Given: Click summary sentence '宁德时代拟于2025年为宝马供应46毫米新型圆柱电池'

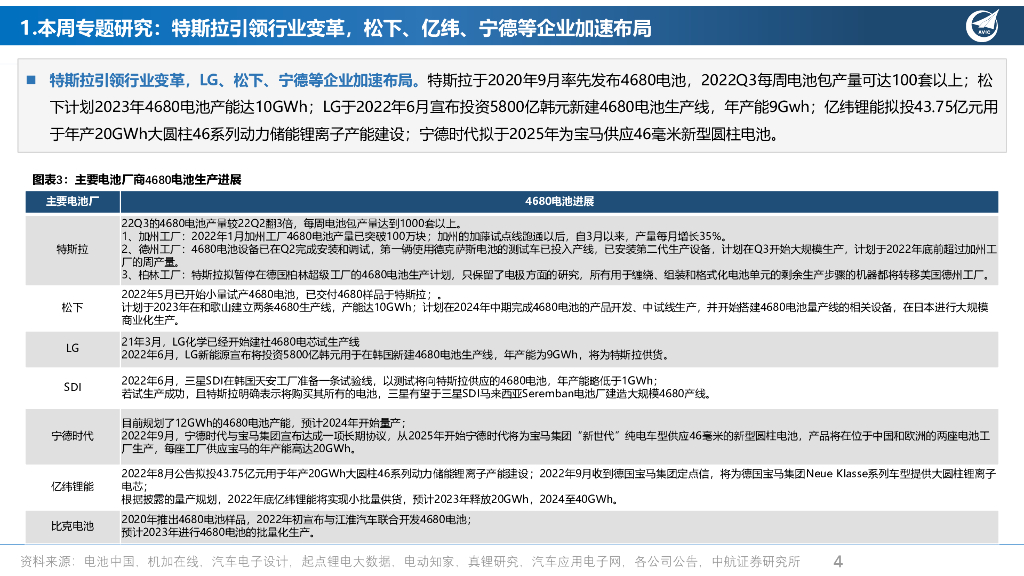Looking at the screenshot, I should pos(596,135).
